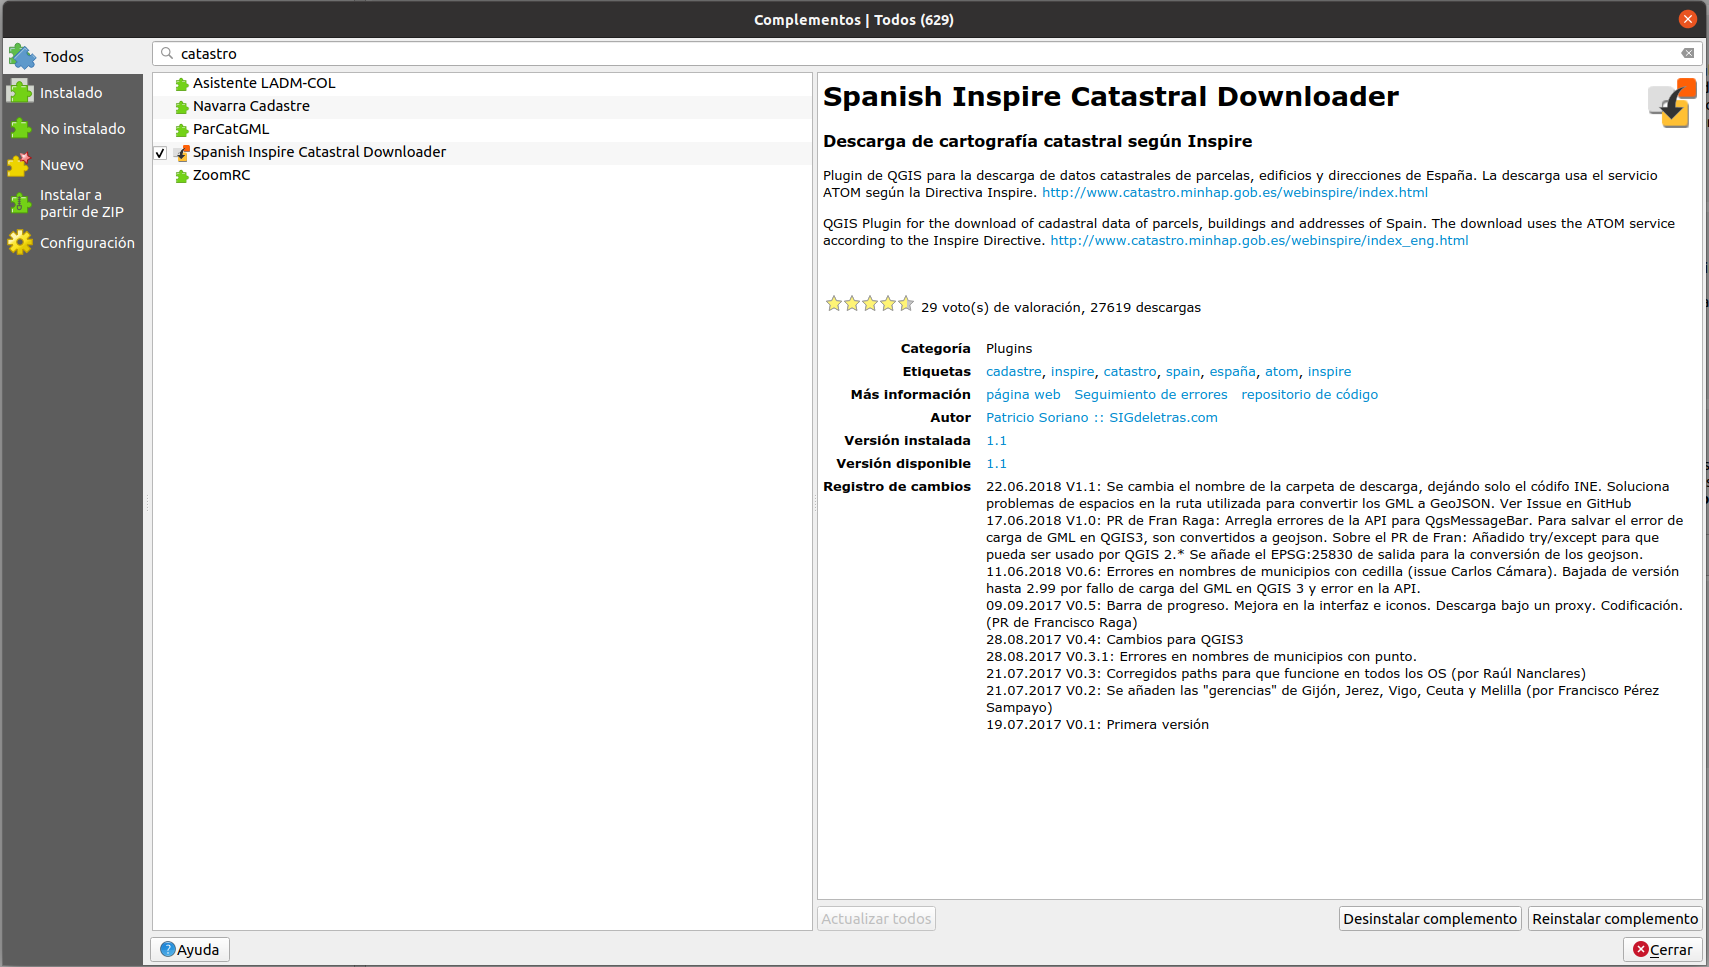Viewport: 1709px width, 967px height.
Task: Click the search magnifier icon
Action: [x=167, y=53]
